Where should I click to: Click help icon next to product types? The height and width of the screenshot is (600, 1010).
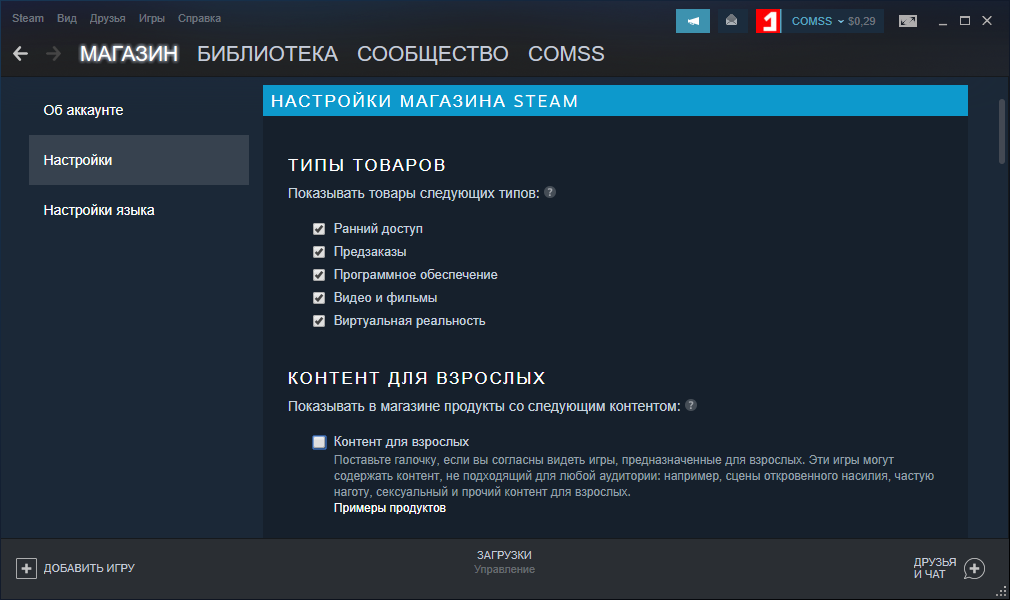pos(549,192)
